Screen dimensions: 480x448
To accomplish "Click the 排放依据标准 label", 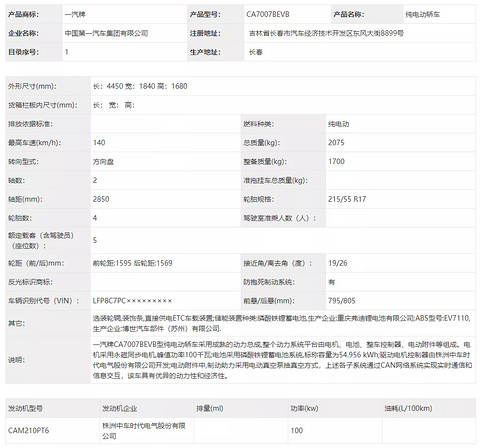I will [x=30, y=124].
